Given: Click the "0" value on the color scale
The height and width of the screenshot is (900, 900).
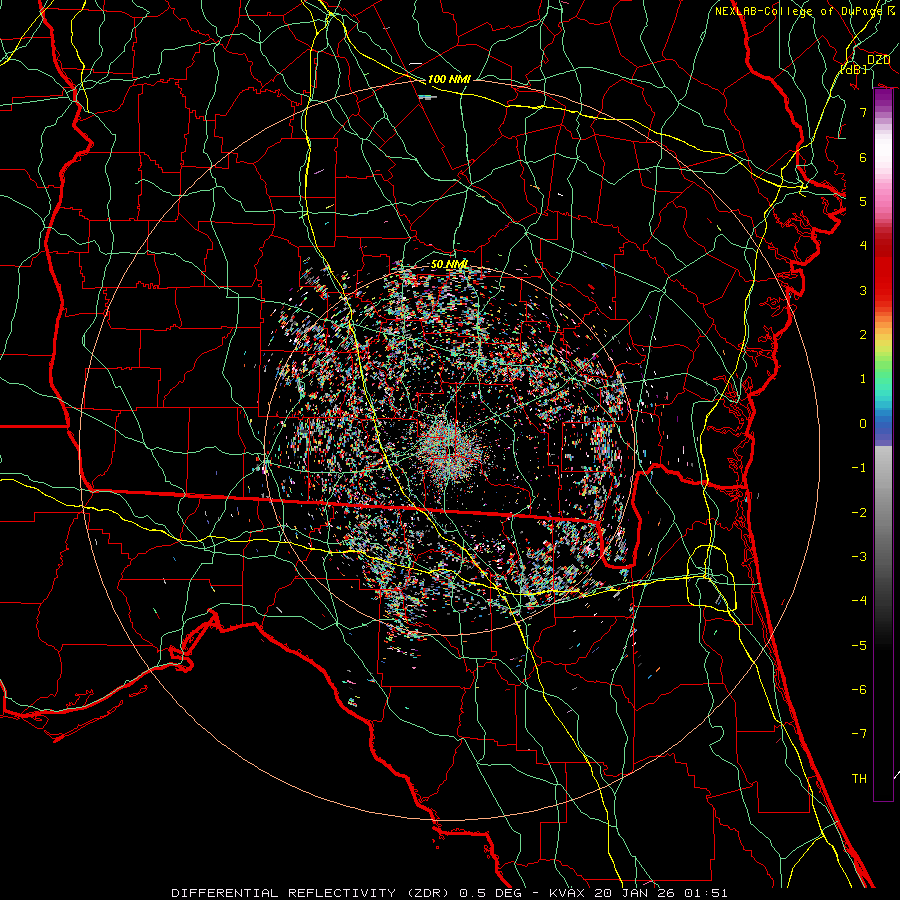Looking at the screenshot, I should click(x=863, y=424).
